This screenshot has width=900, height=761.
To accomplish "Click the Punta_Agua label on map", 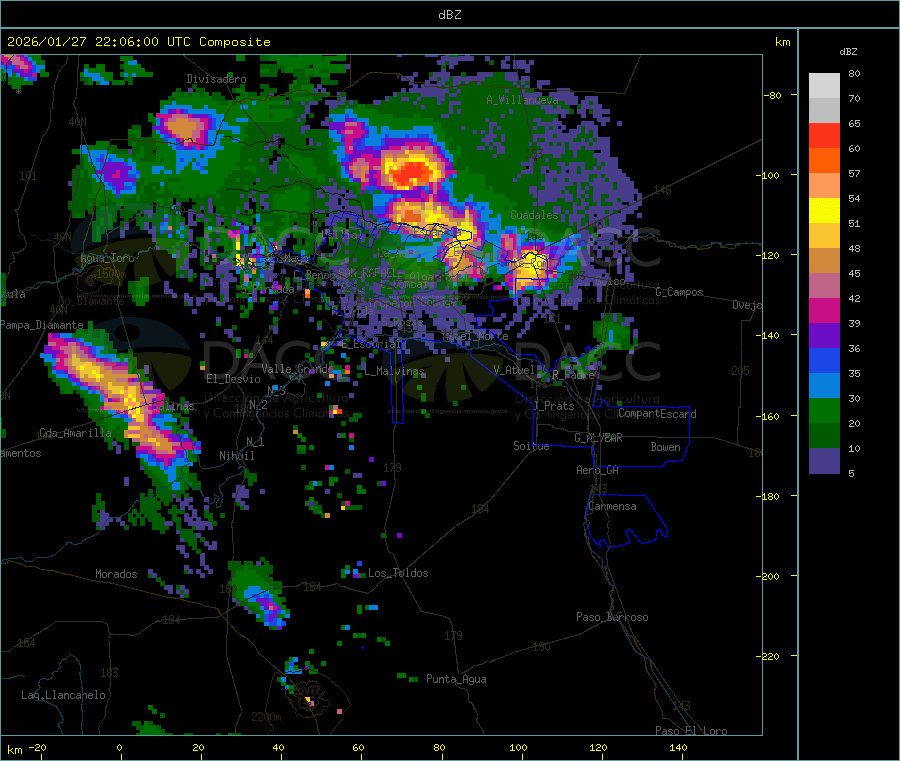I will coord(456,679).
